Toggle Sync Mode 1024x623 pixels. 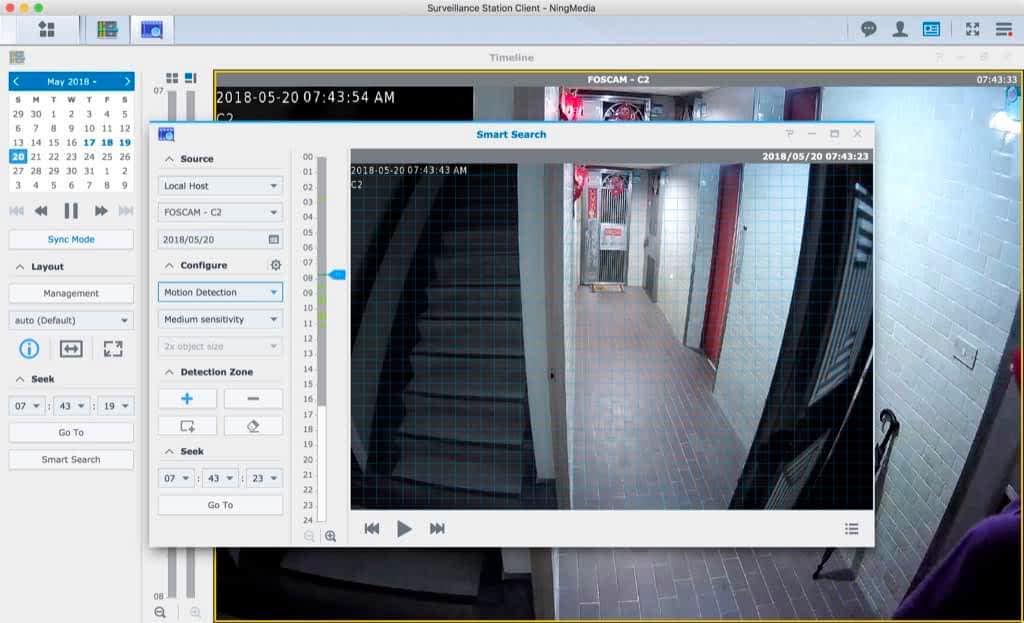click(71, 240)
